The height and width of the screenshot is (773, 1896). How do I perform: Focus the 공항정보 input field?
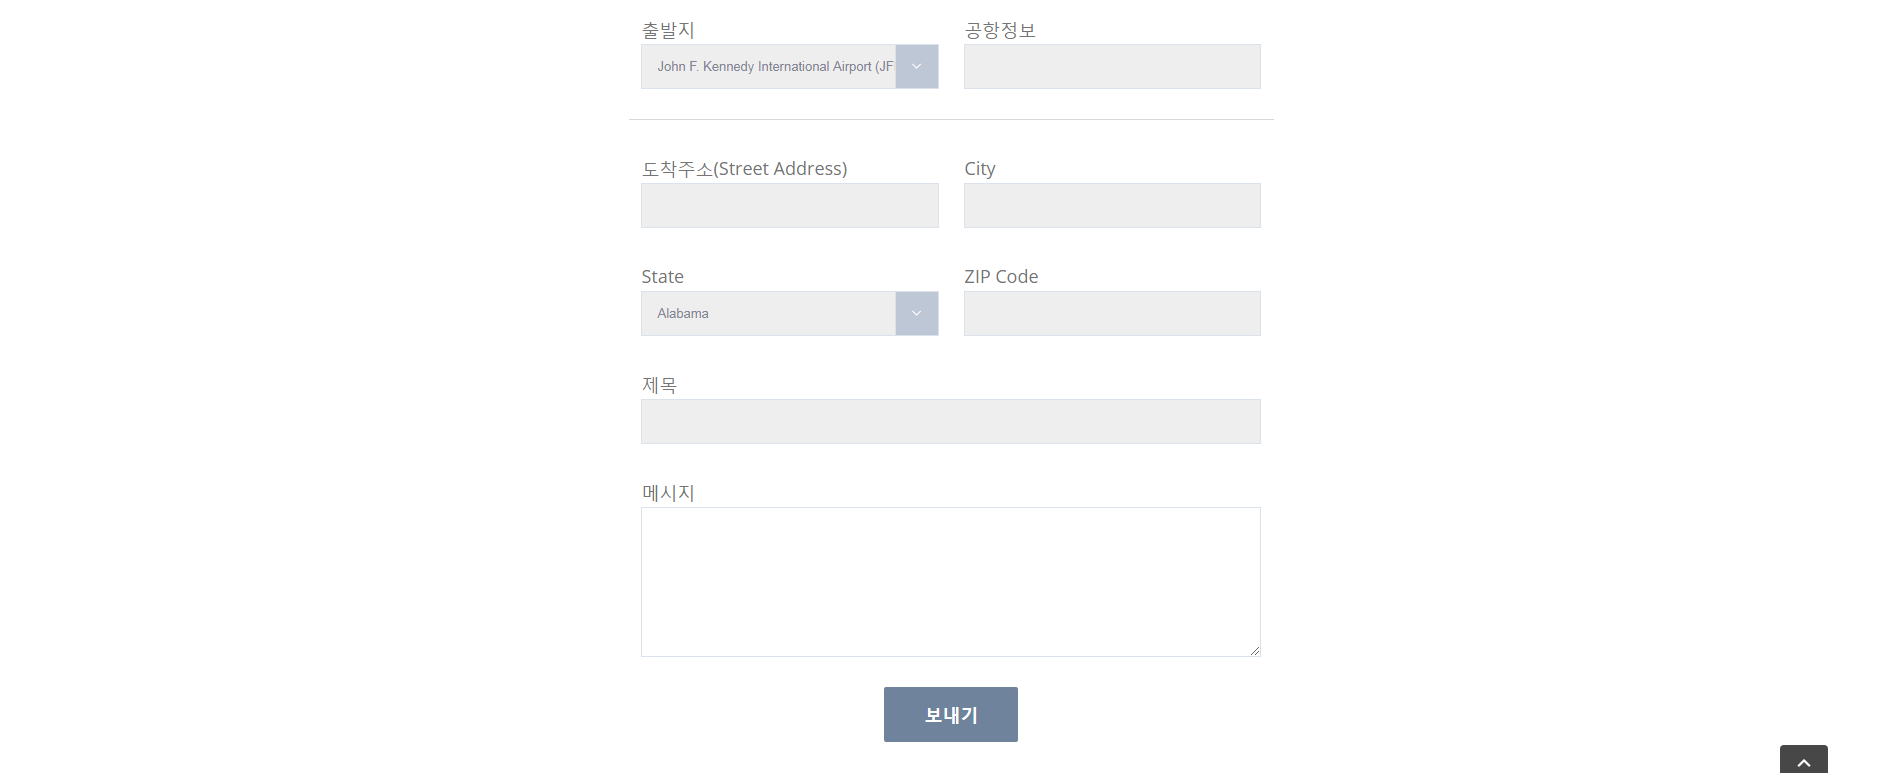[x=1111, y=67]
